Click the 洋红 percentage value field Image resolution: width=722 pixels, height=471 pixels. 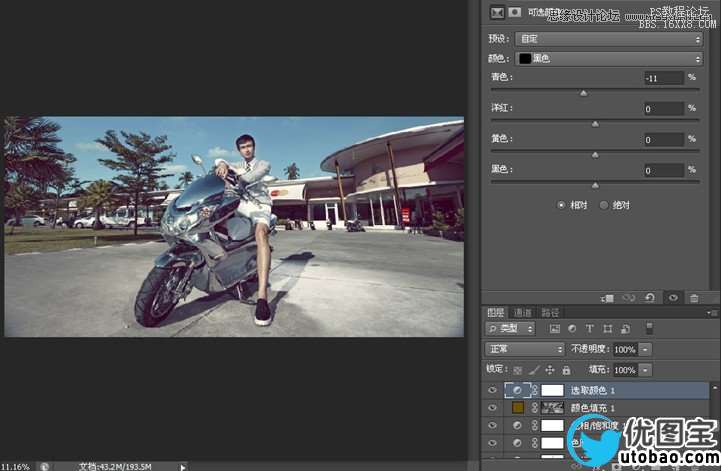663,109
